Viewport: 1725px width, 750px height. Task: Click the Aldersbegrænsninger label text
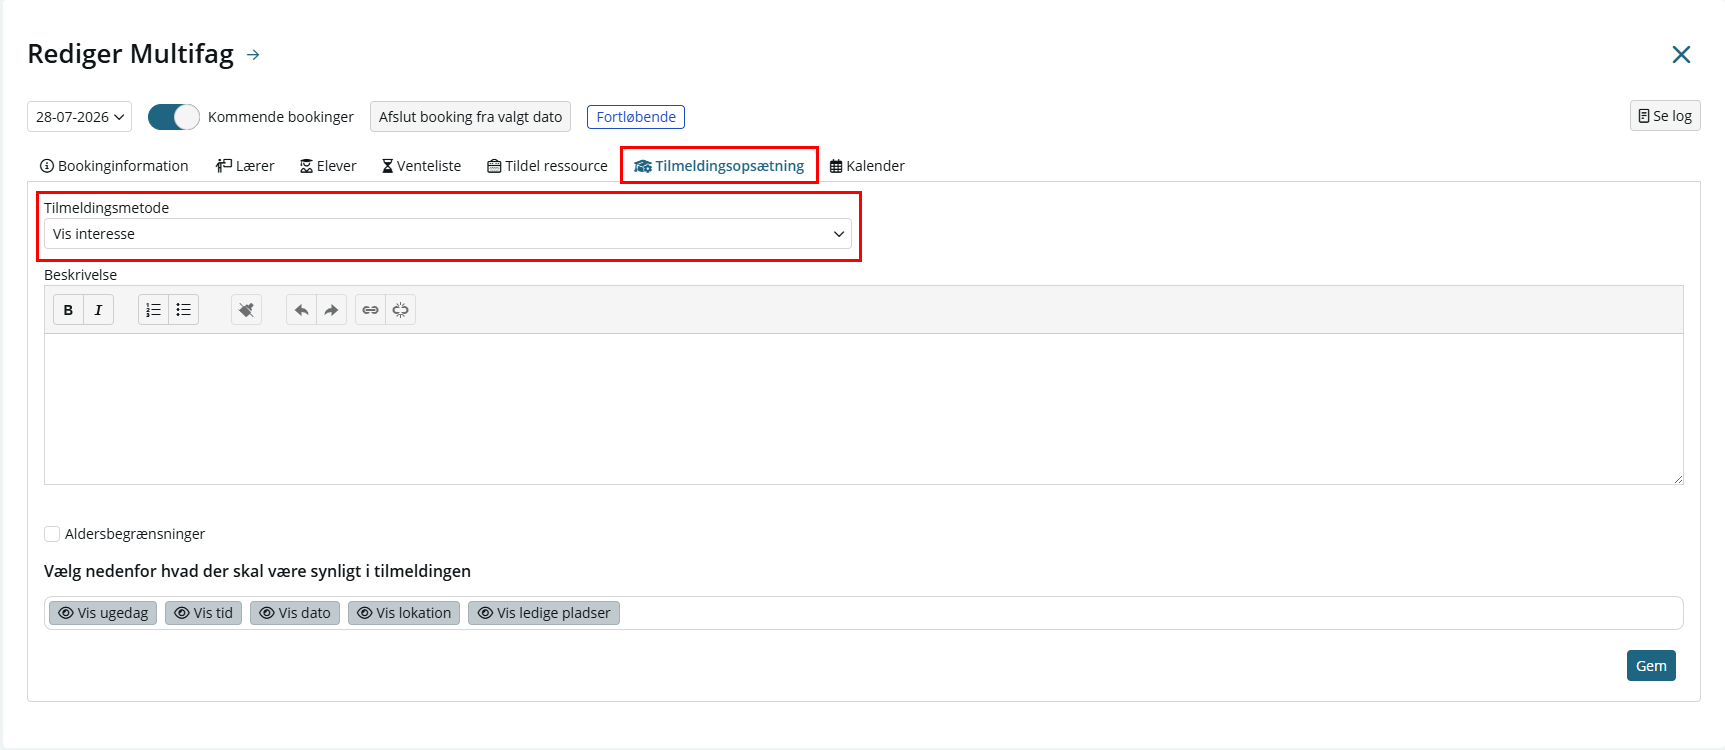(x=135, y=534)
